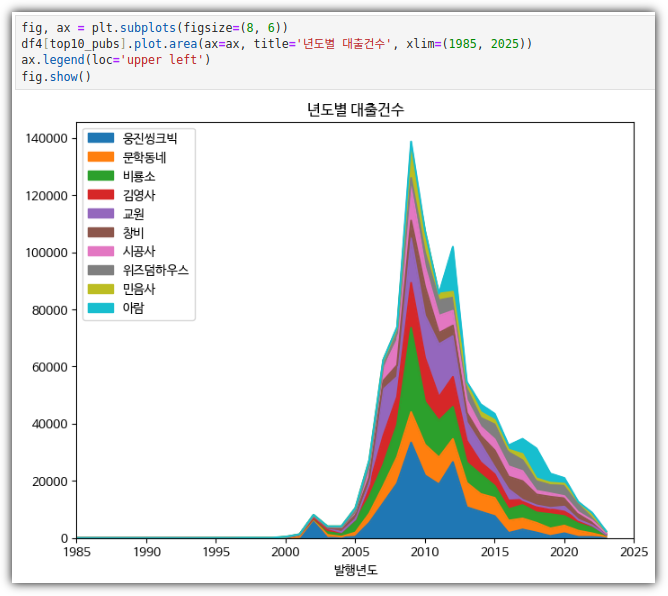Click the x-axis tick 2015
The image size is (668, 596).
click(495, 552)
